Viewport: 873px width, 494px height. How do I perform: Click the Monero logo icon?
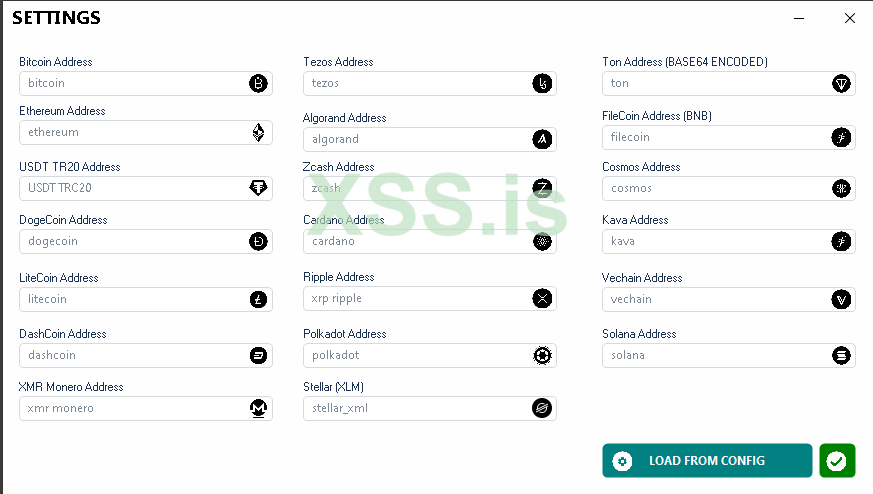click(258, 408)
